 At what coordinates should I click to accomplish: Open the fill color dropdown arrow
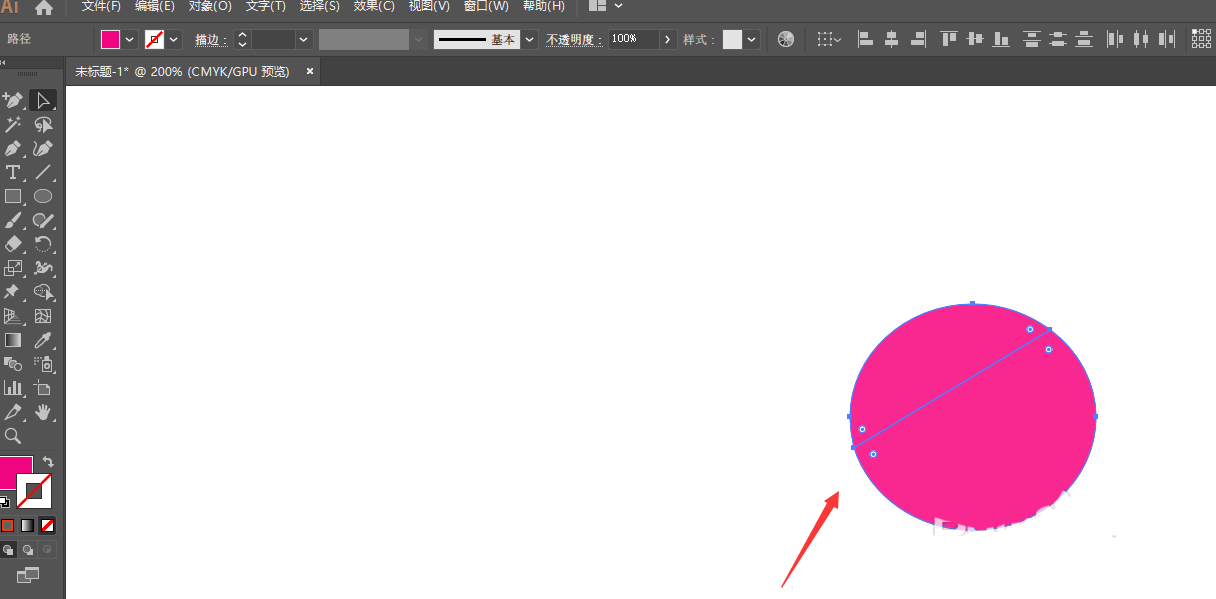point(130,39)
